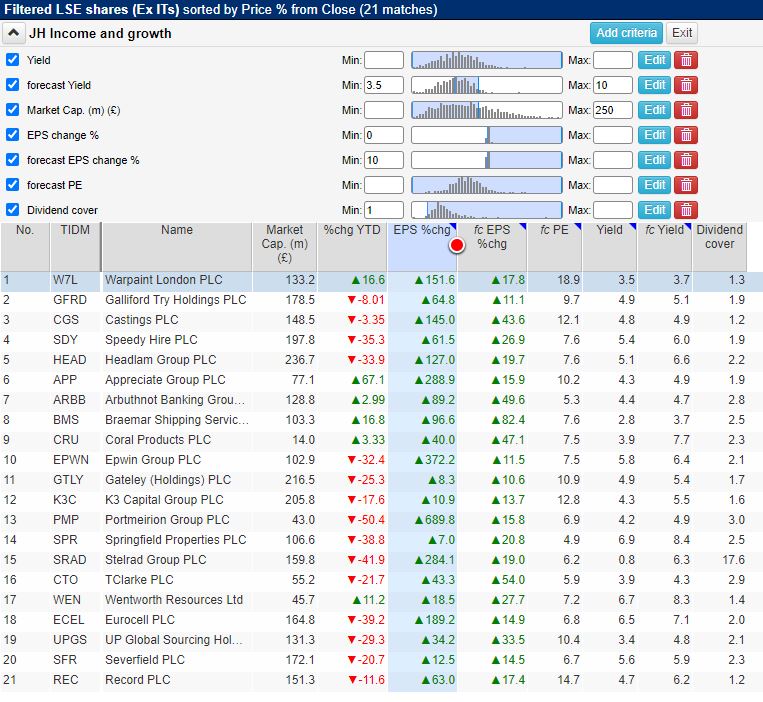Click the forecast Yield histogram range slider
The image size is (763, 702).
486,85
